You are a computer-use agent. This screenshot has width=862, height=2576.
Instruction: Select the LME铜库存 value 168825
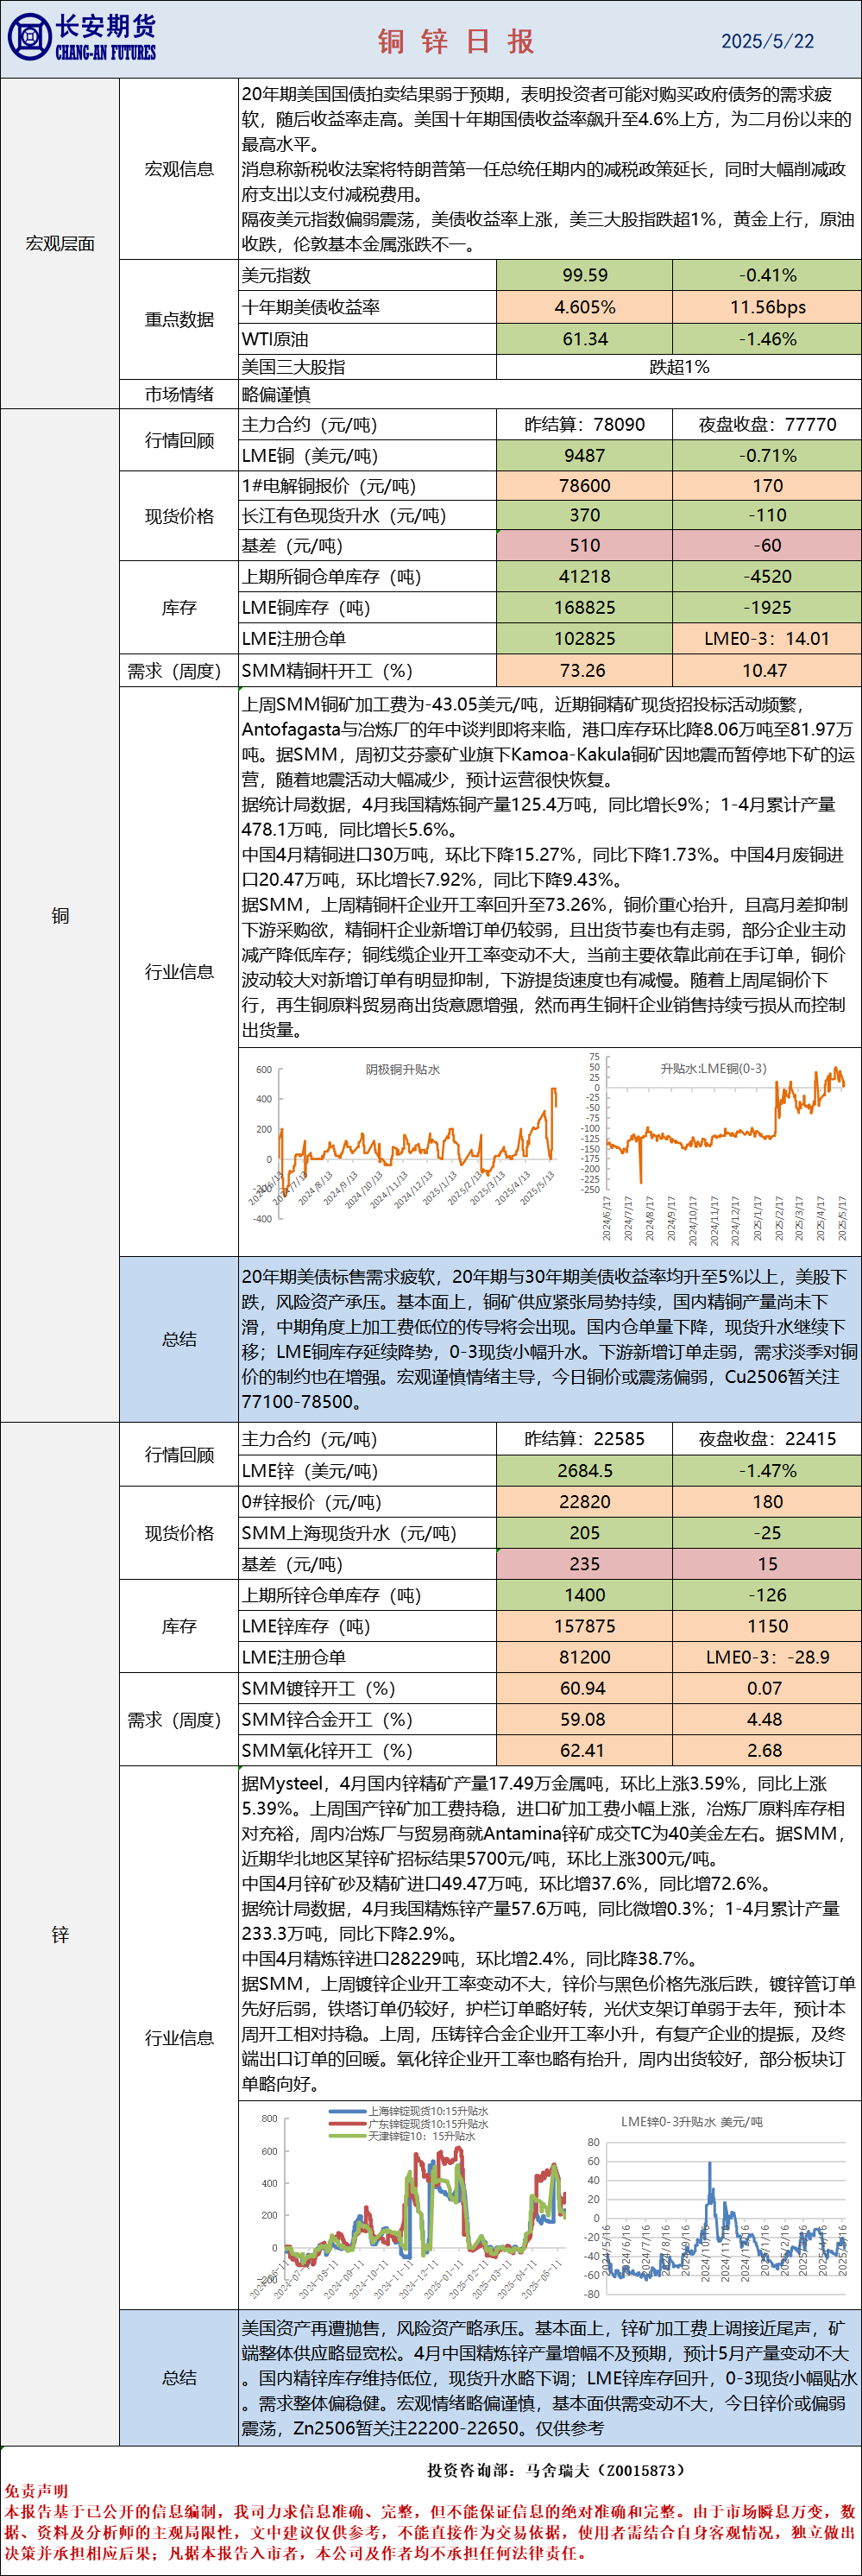584,607
